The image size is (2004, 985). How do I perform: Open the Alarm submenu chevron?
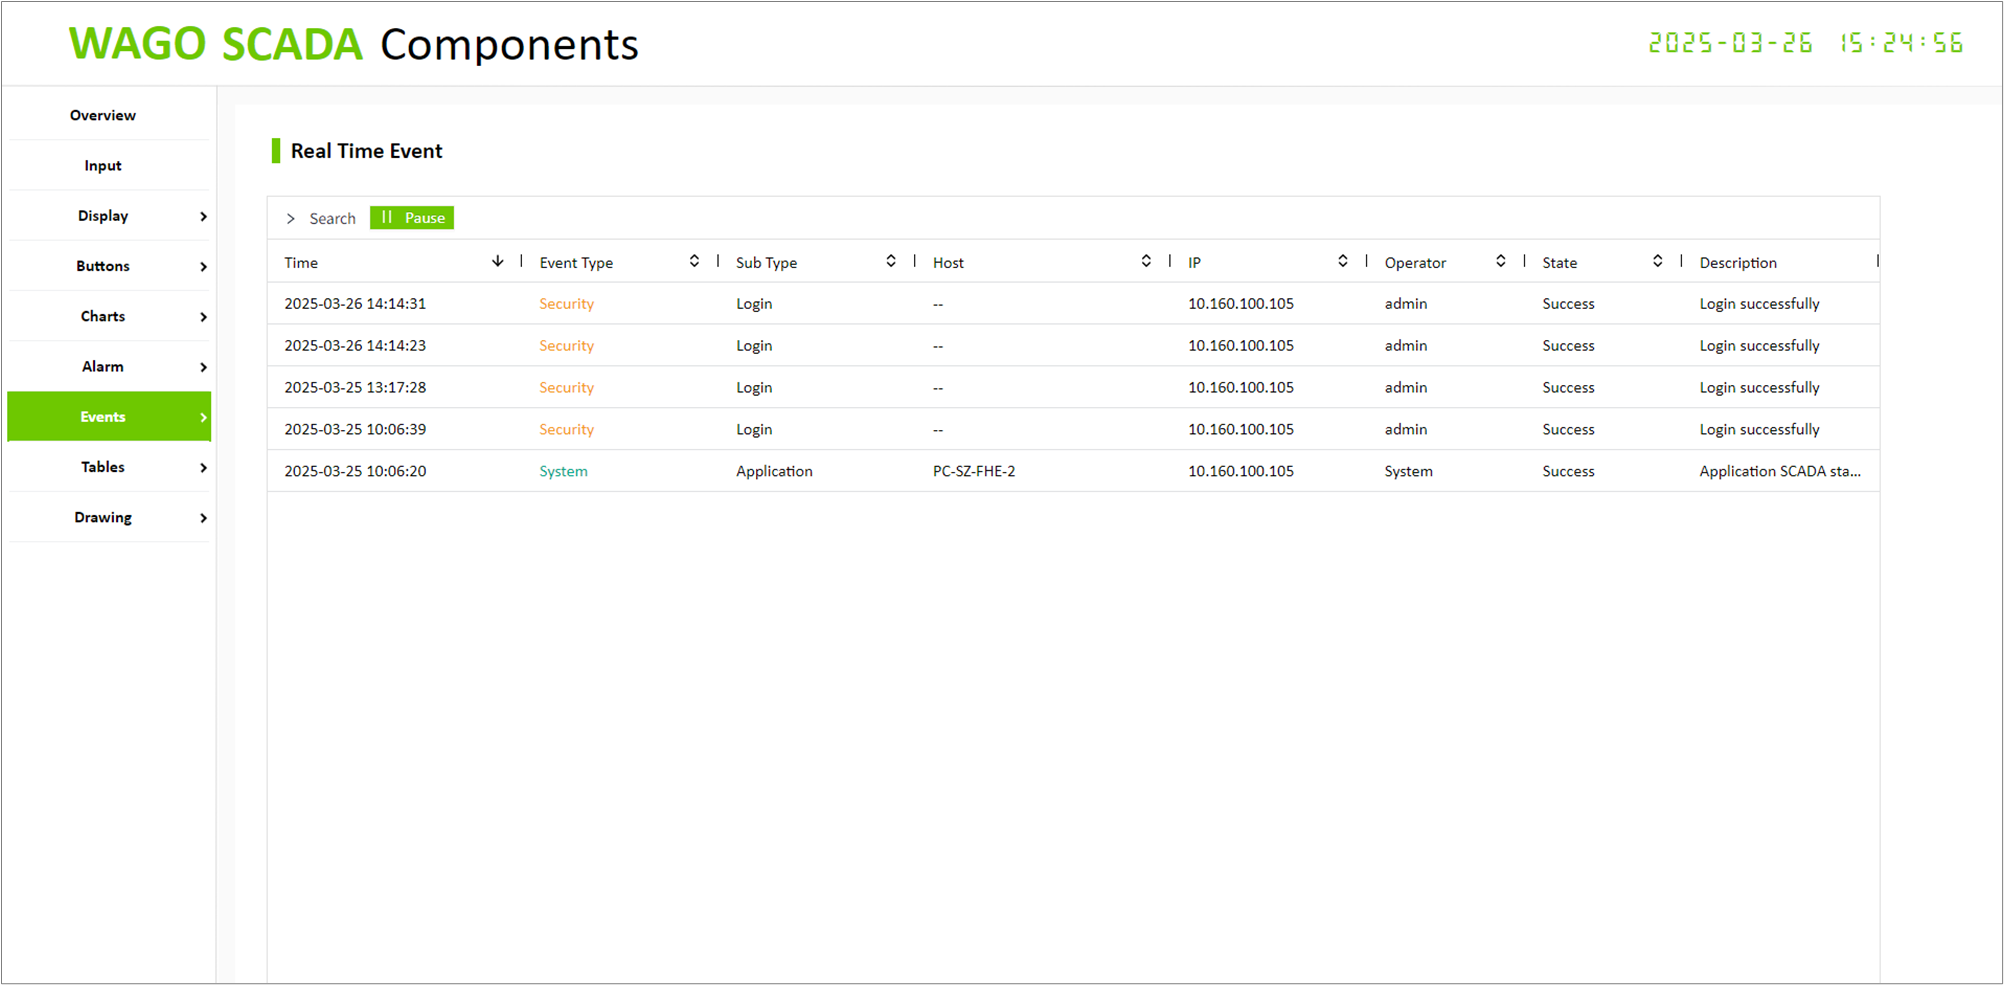pyautogui.click(x=203, y=368)
